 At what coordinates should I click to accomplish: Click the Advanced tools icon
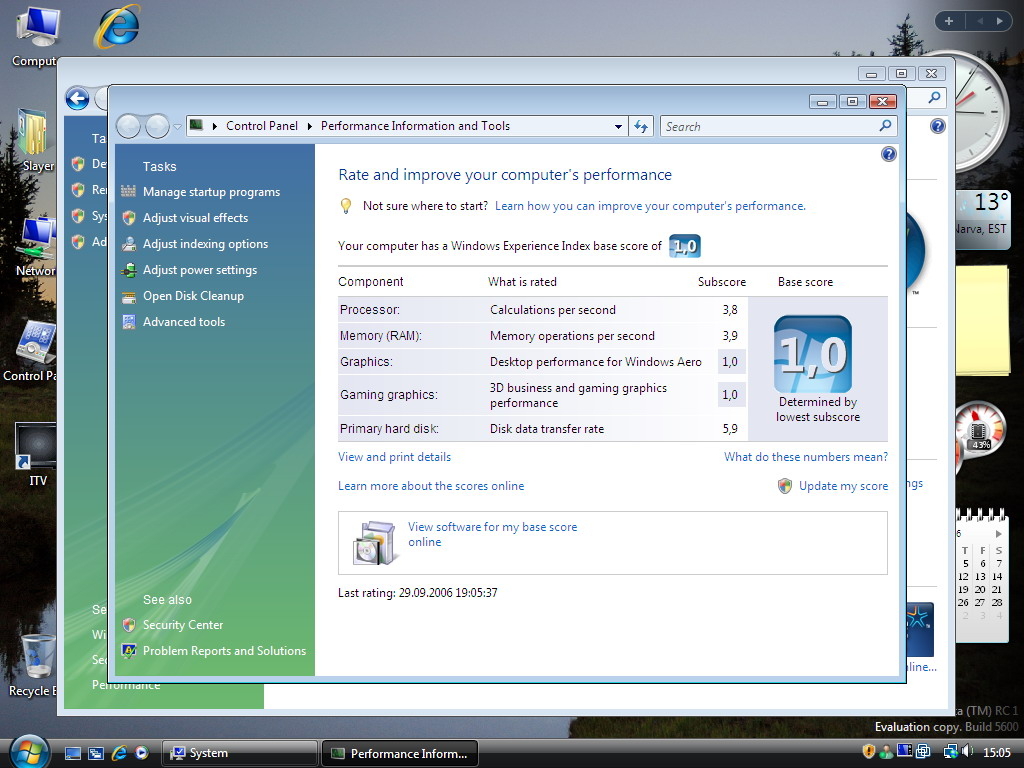(128, 322)
